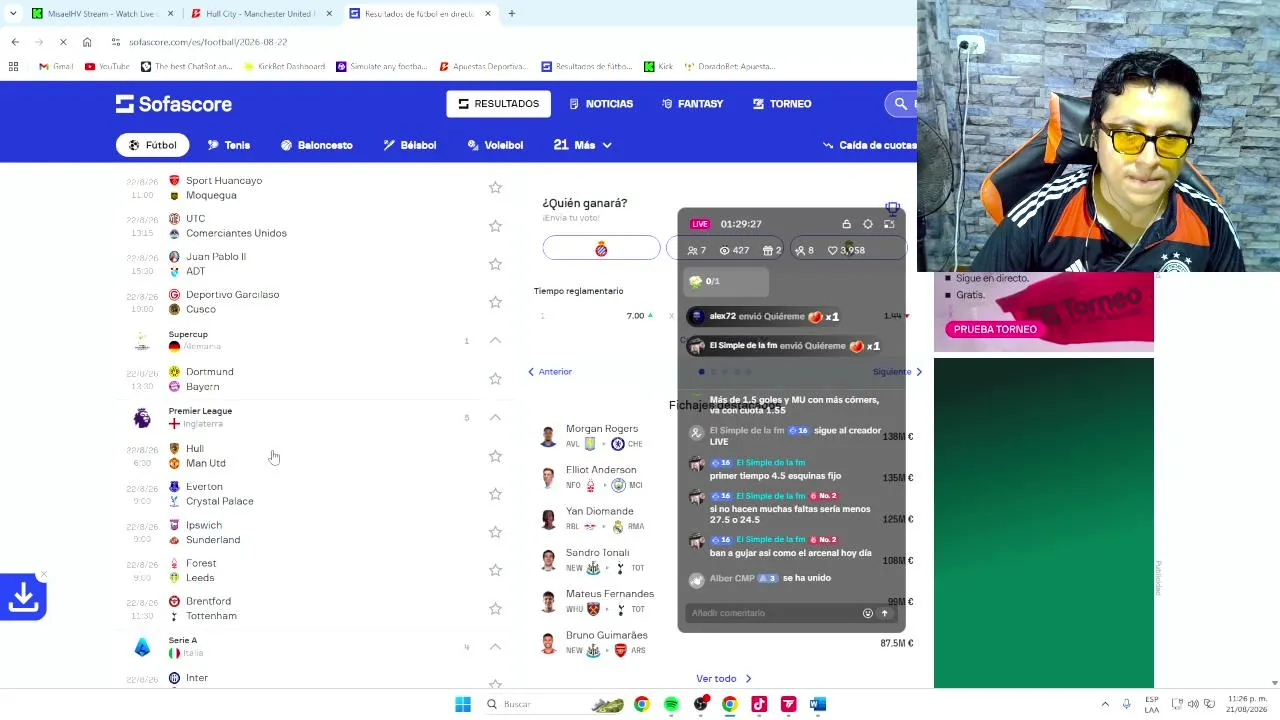Show hidden system tray icons
The width and height of the screenshot is (1280, 720).
point(1105,704)
